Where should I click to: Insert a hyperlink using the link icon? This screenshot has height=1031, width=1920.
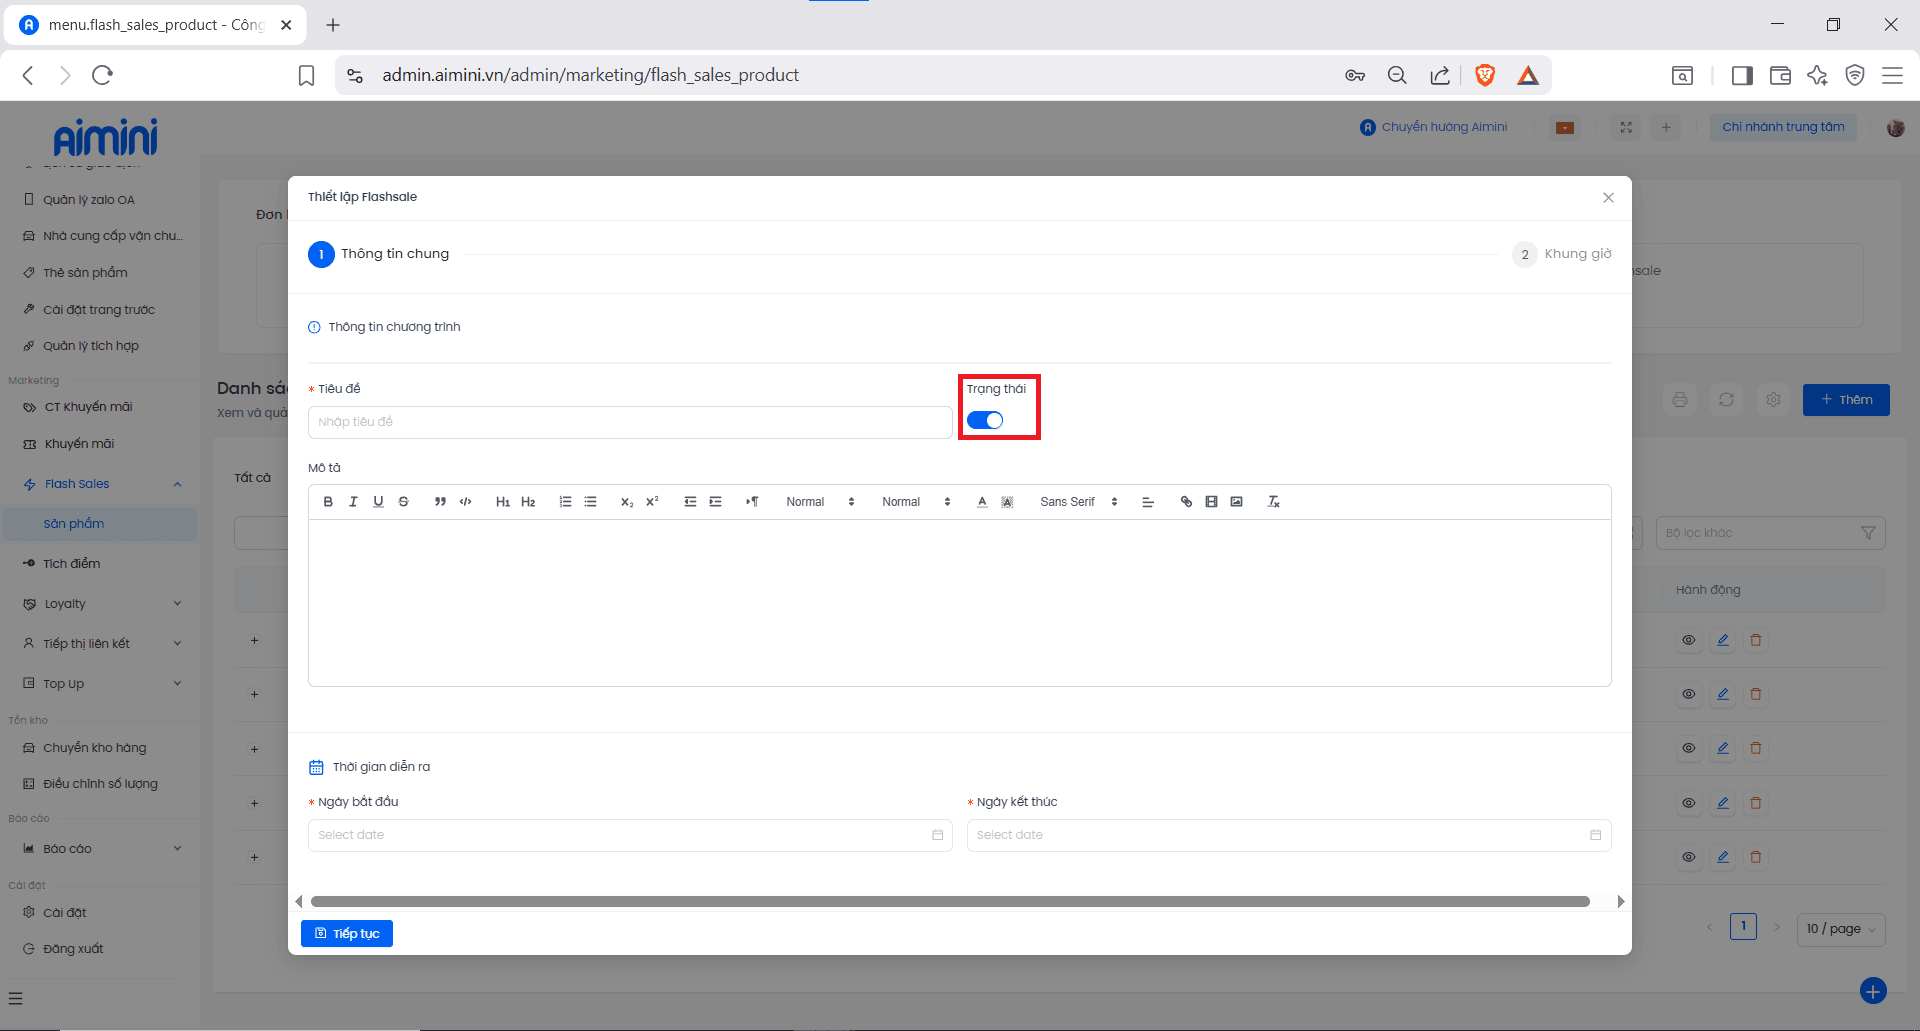[x=1186, y=502]
